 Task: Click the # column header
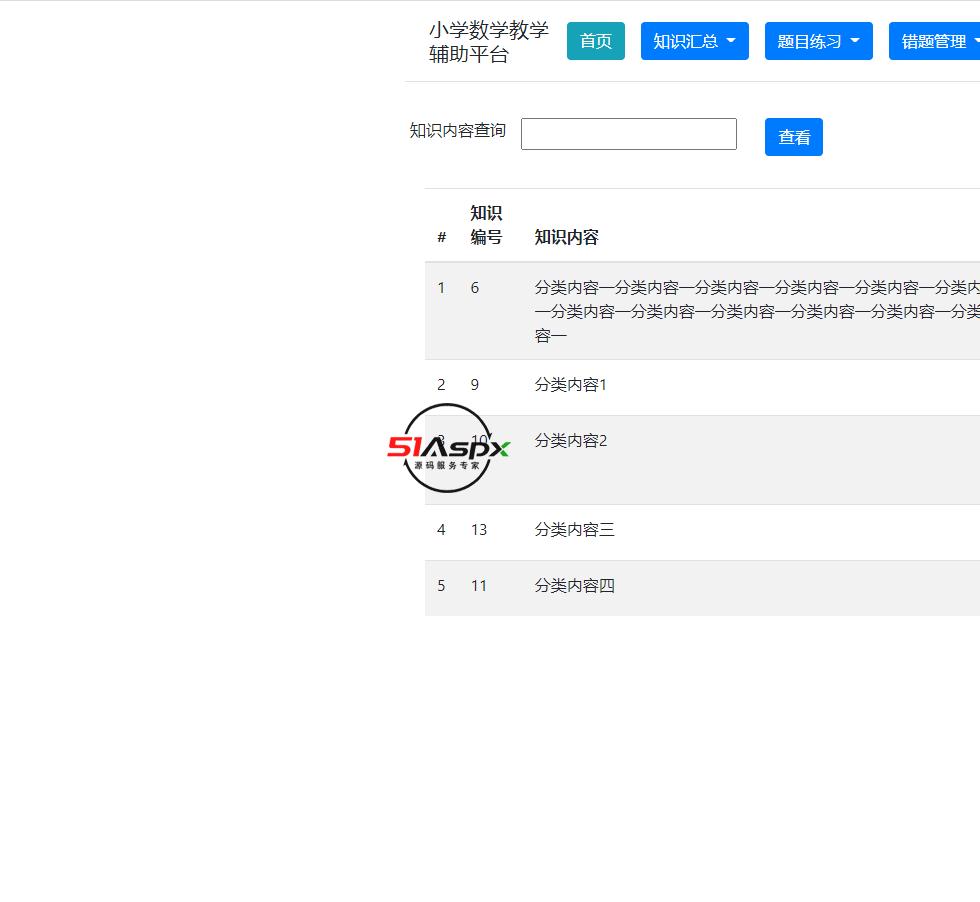(441, 237)
